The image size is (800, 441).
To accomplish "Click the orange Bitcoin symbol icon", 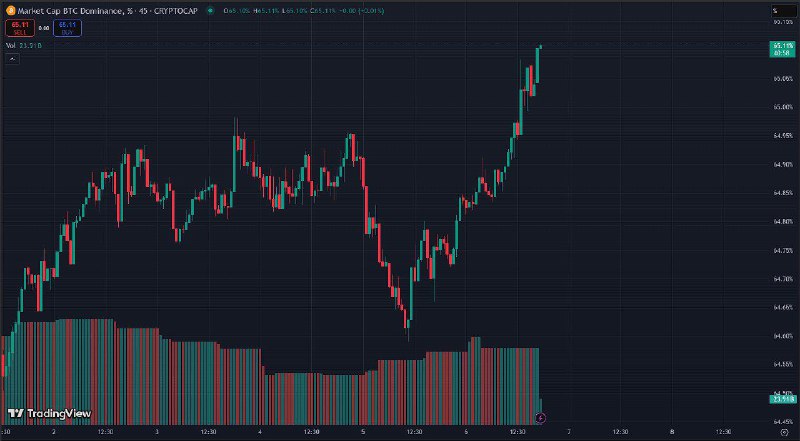I will pyautogui.click(x=10, y=10).
